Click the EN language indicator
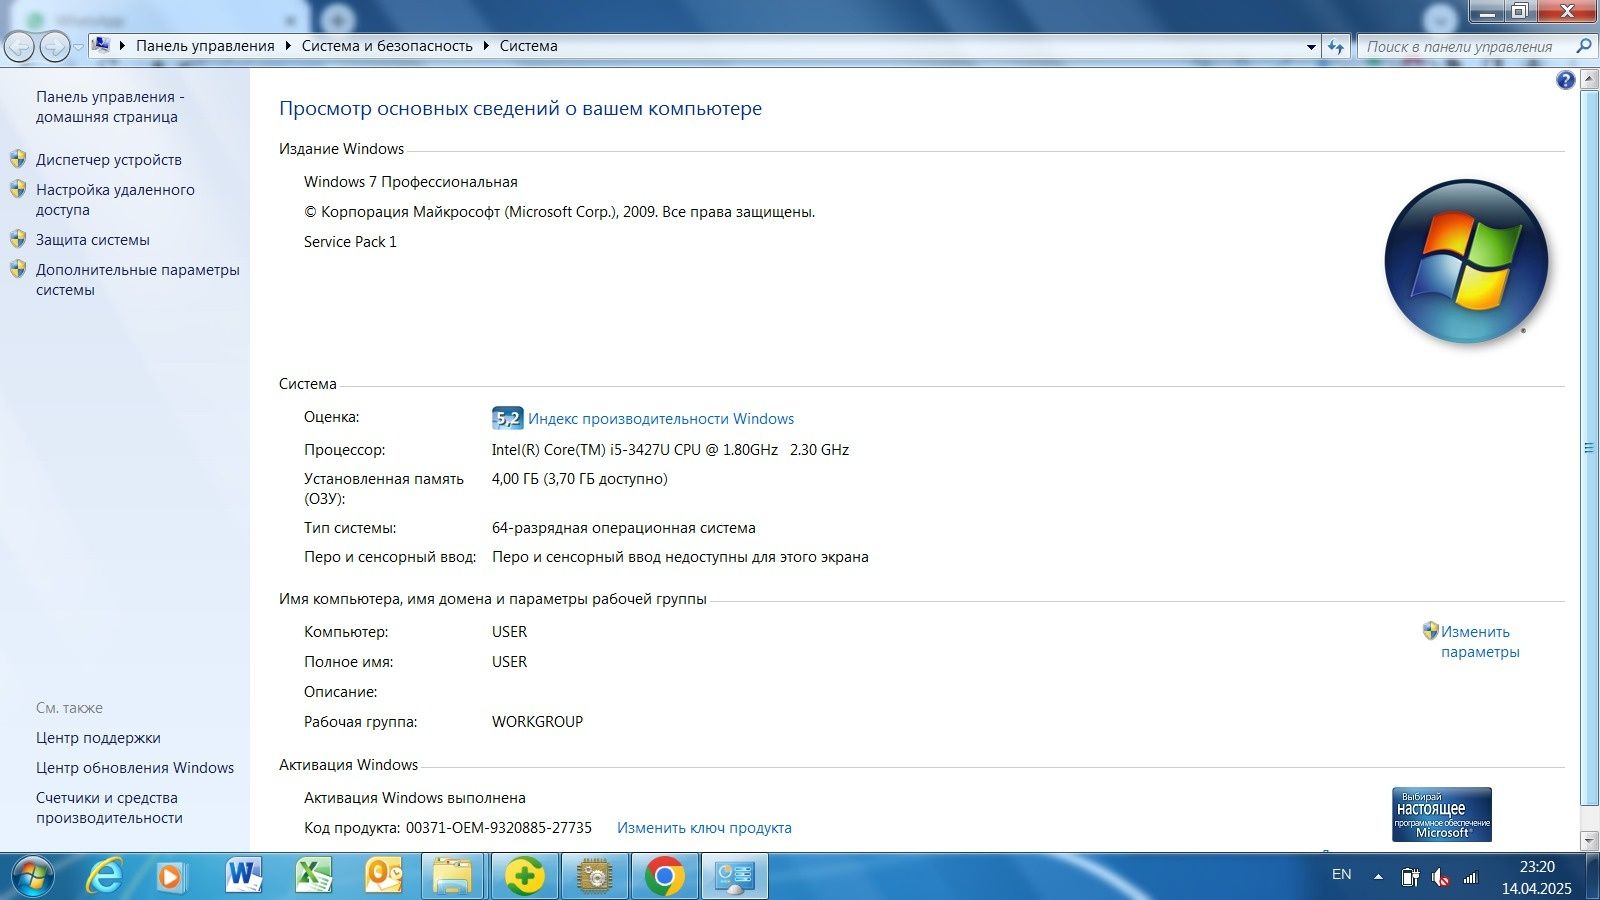Image resolution: width=1600 pixels, height=900 pixels. [x=1341, y=875]
